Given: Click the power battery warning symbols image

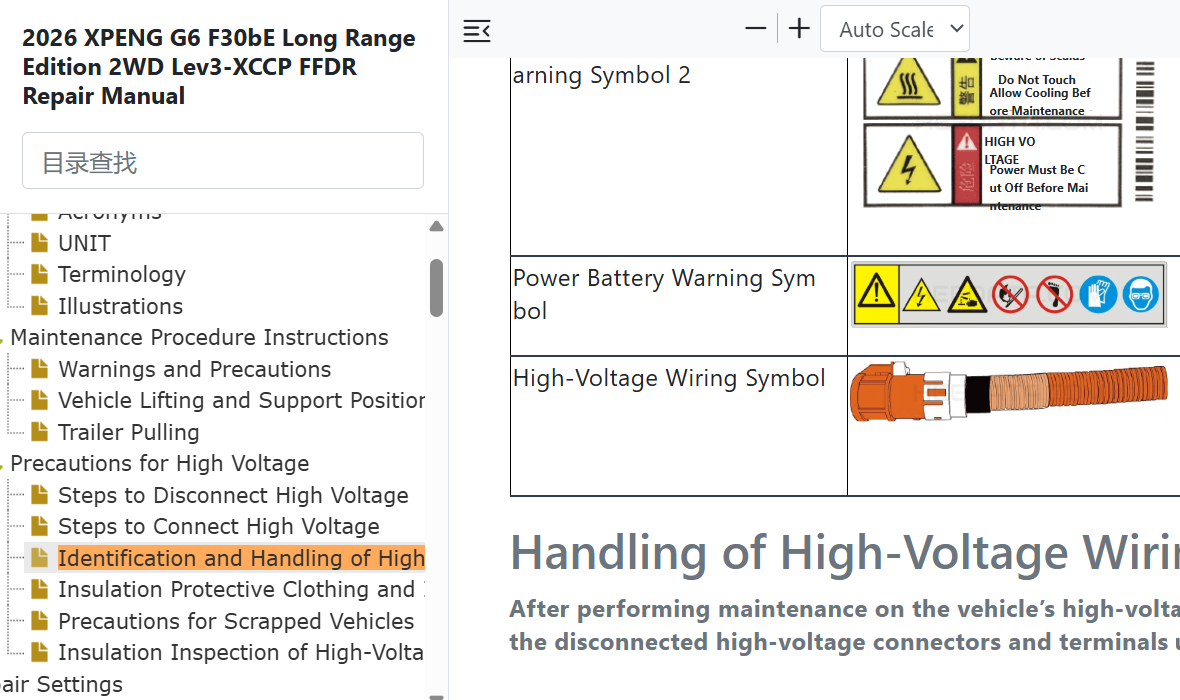Looking at the screenshot, I should (1009, 294).
